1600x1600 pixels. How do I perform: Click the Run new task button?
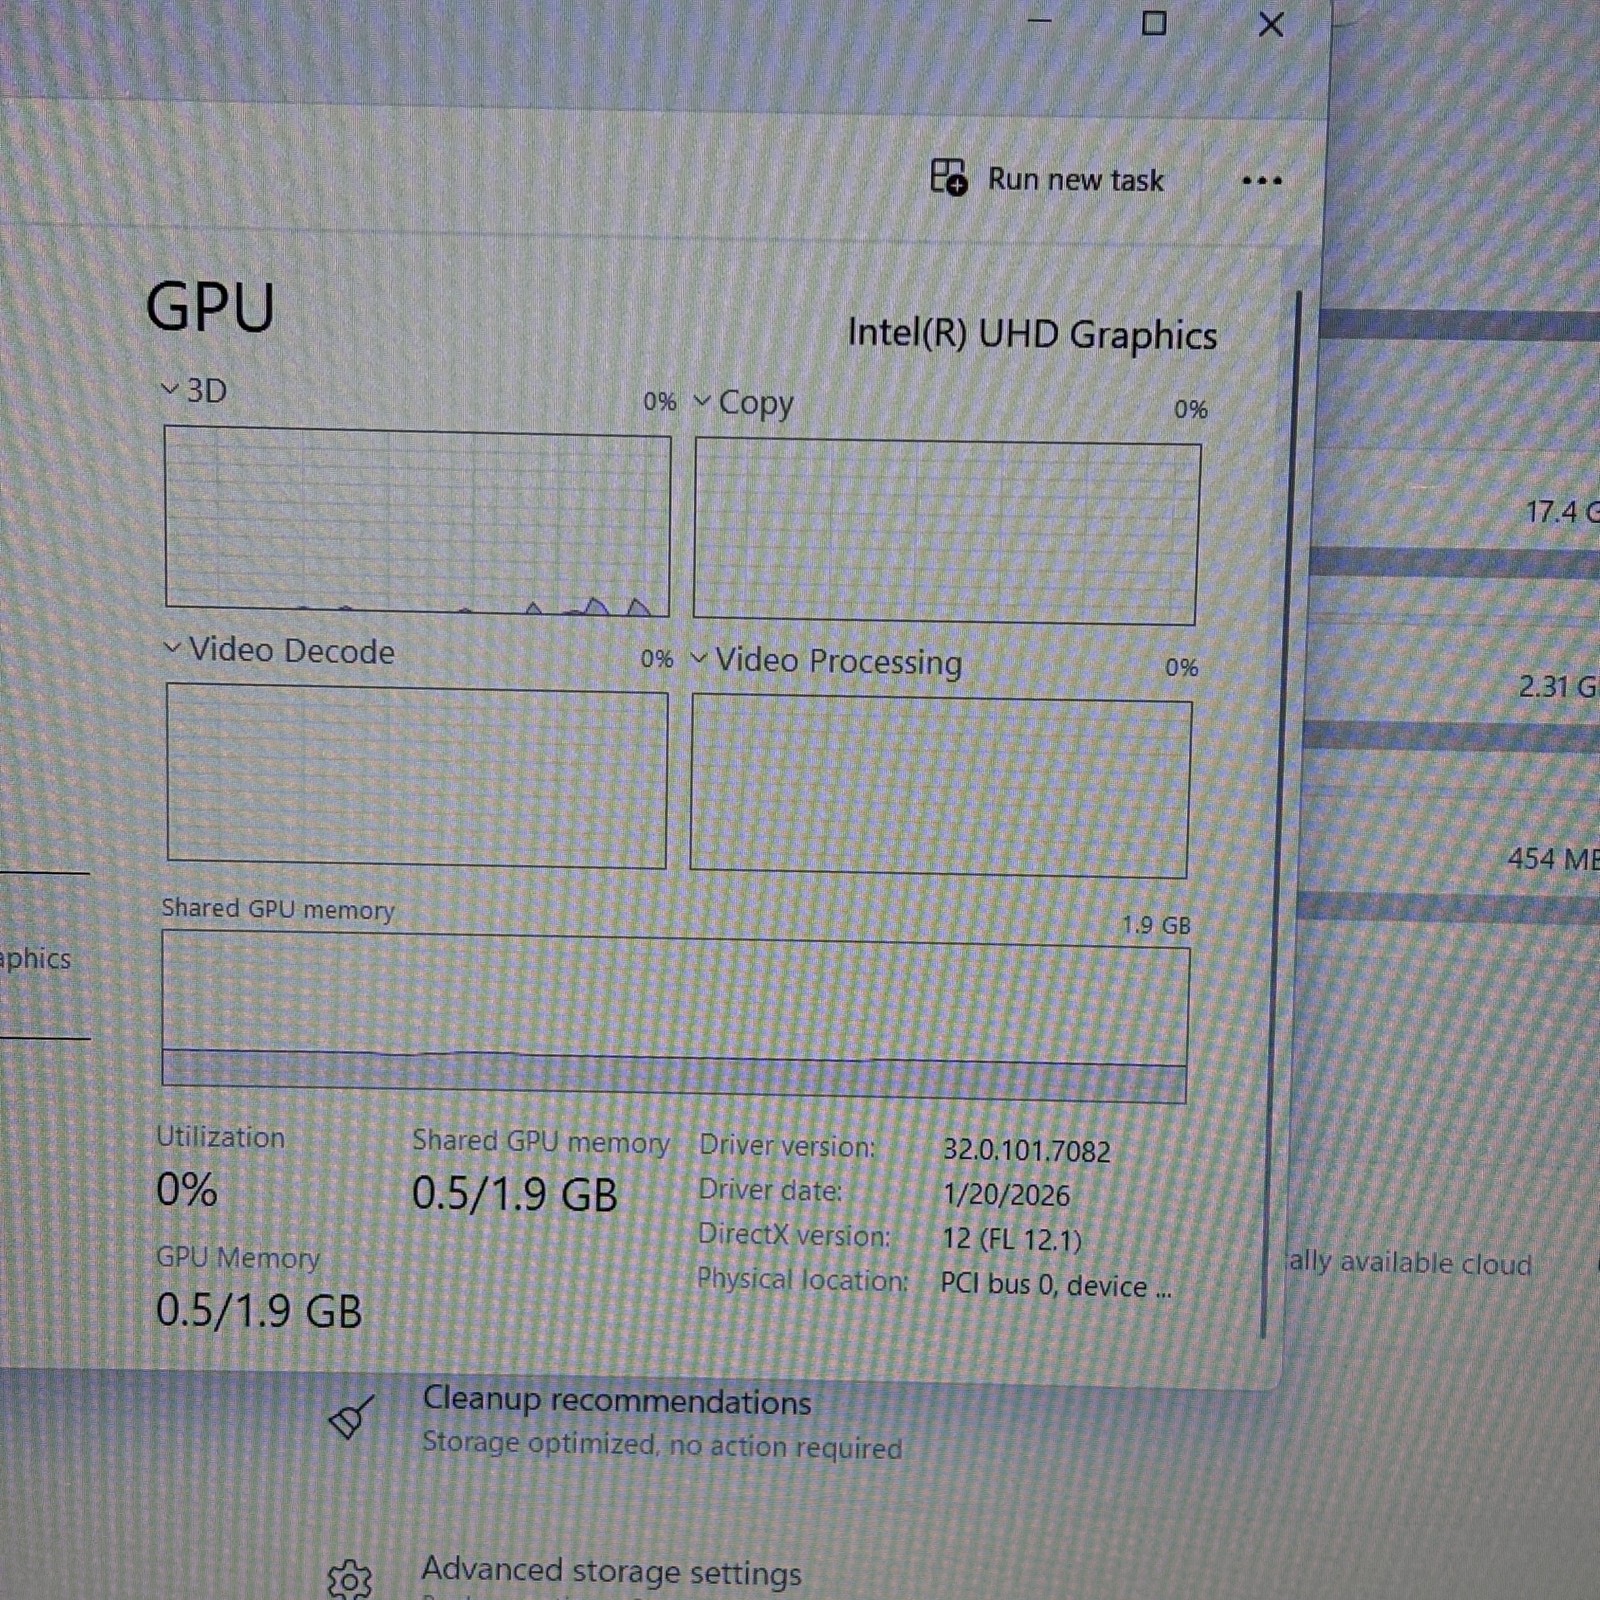(x=1047, y=179)
